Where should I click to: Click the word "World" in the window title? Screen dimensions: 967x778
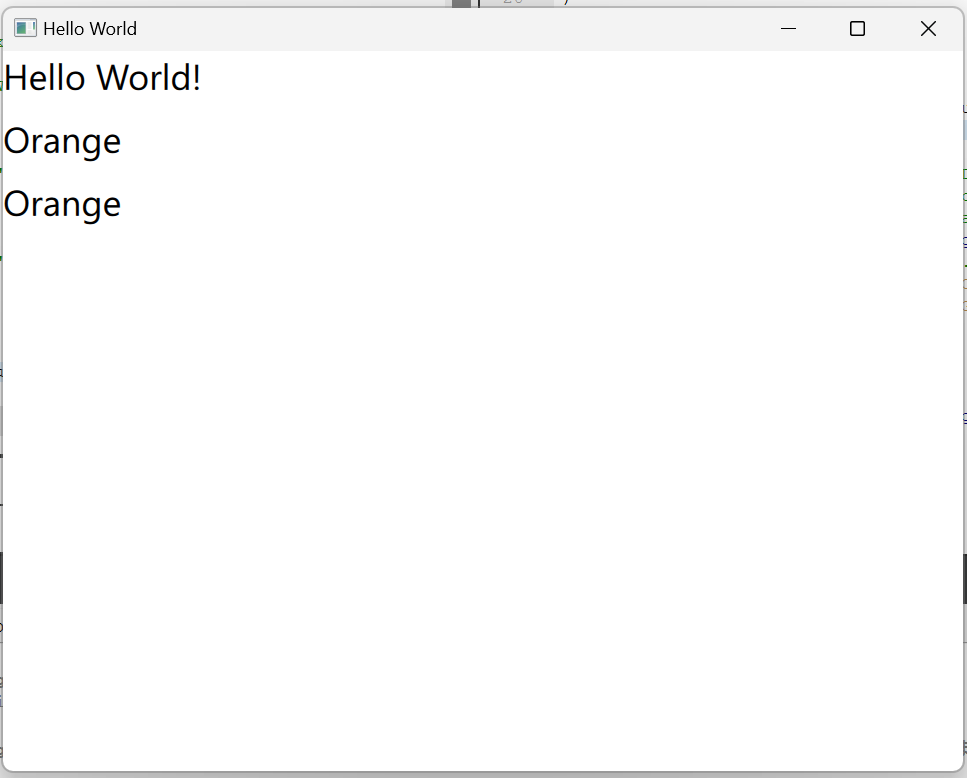pos(114,29)
